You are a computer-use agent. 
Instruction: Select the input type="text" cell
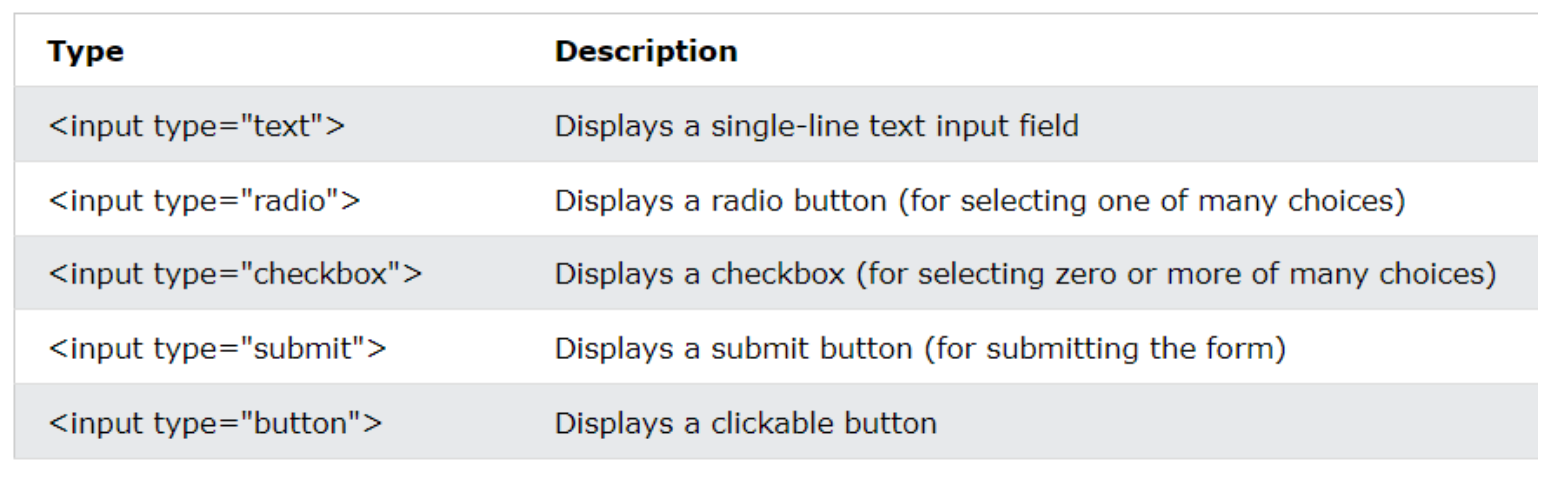coord(196,127)
